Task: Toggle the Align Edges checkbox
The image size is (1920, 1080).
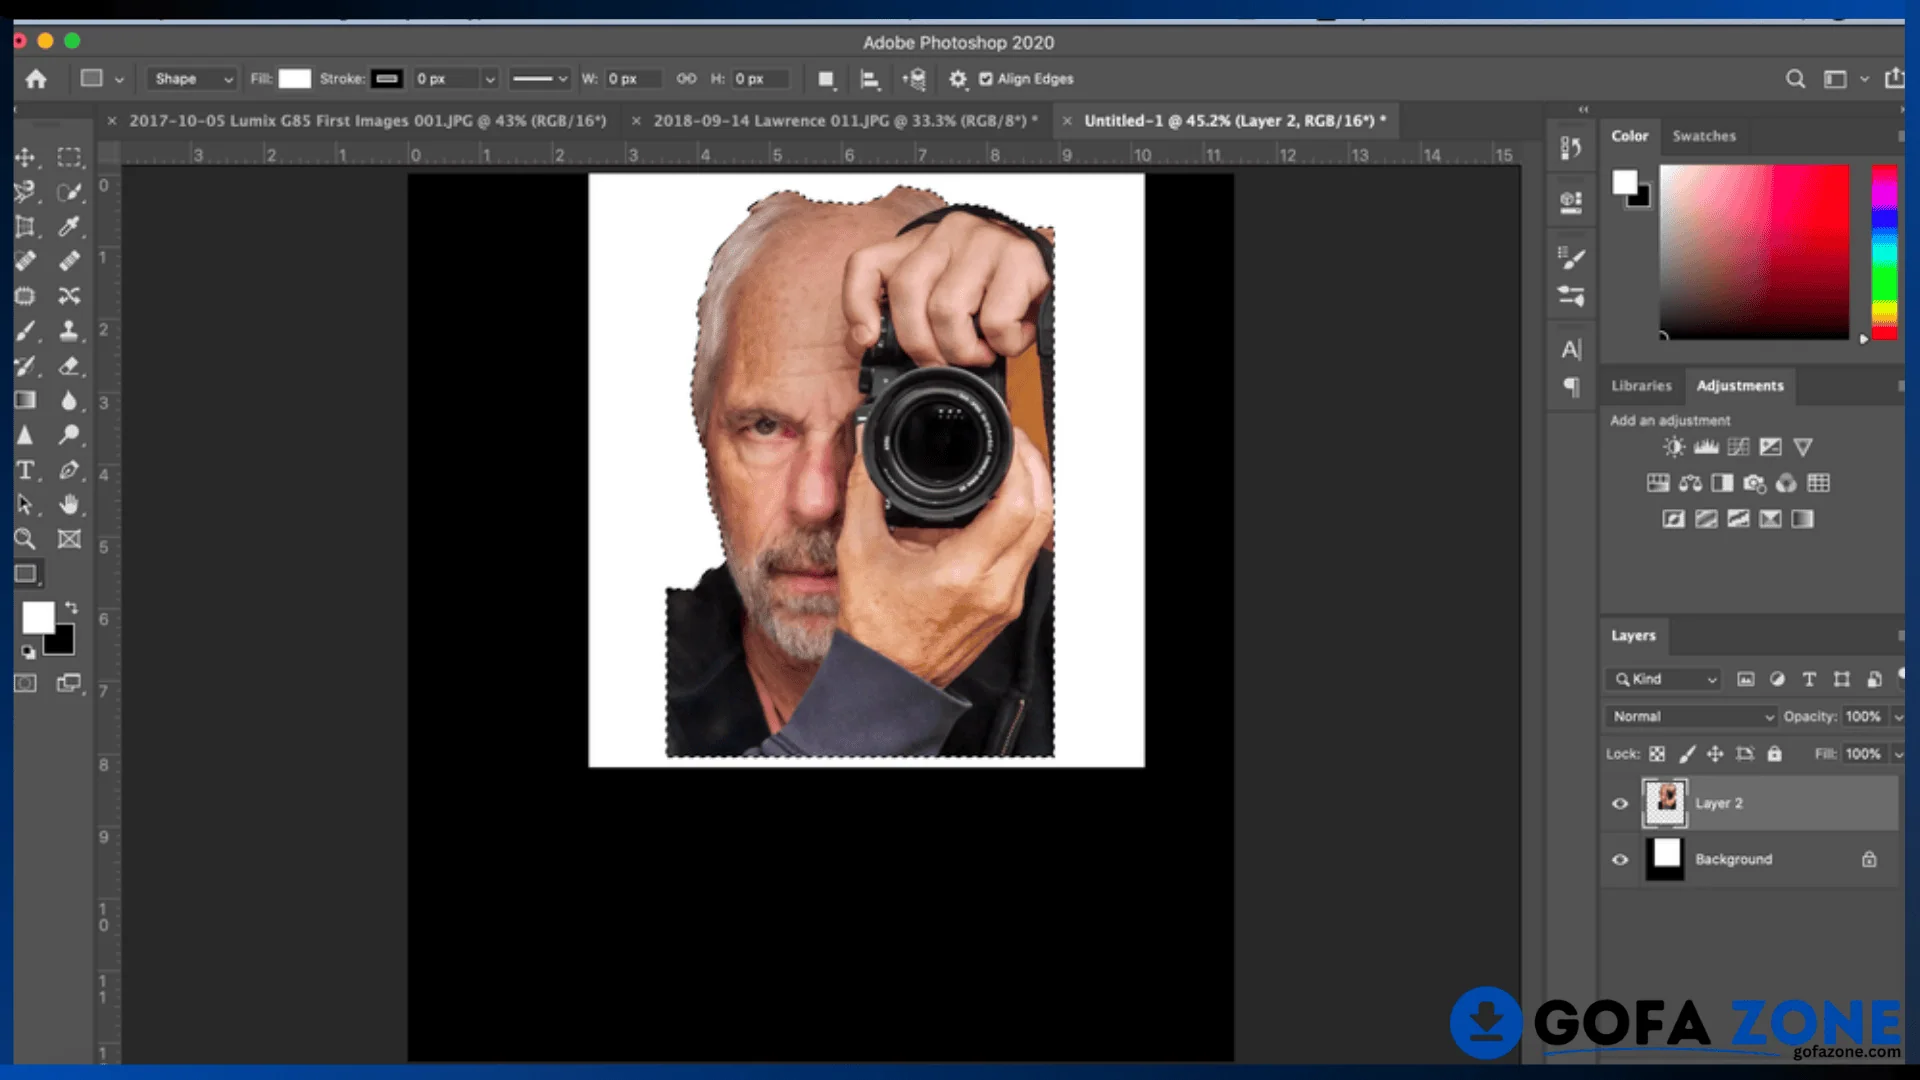Action: pyautogui.click(x=986, y=79)
